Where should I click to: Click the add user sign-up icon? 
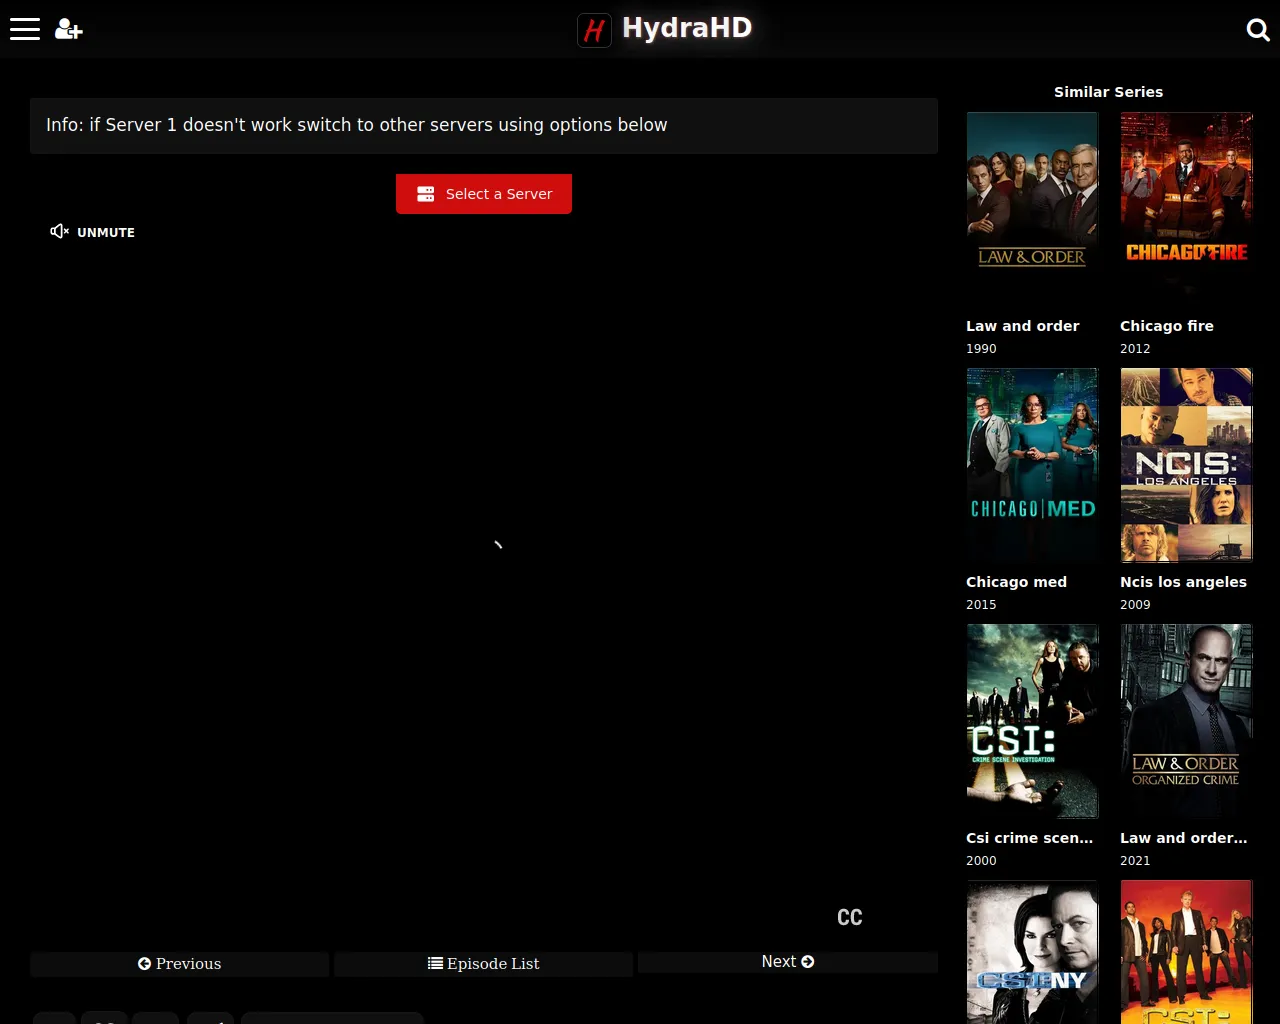[x=68, y=29]
